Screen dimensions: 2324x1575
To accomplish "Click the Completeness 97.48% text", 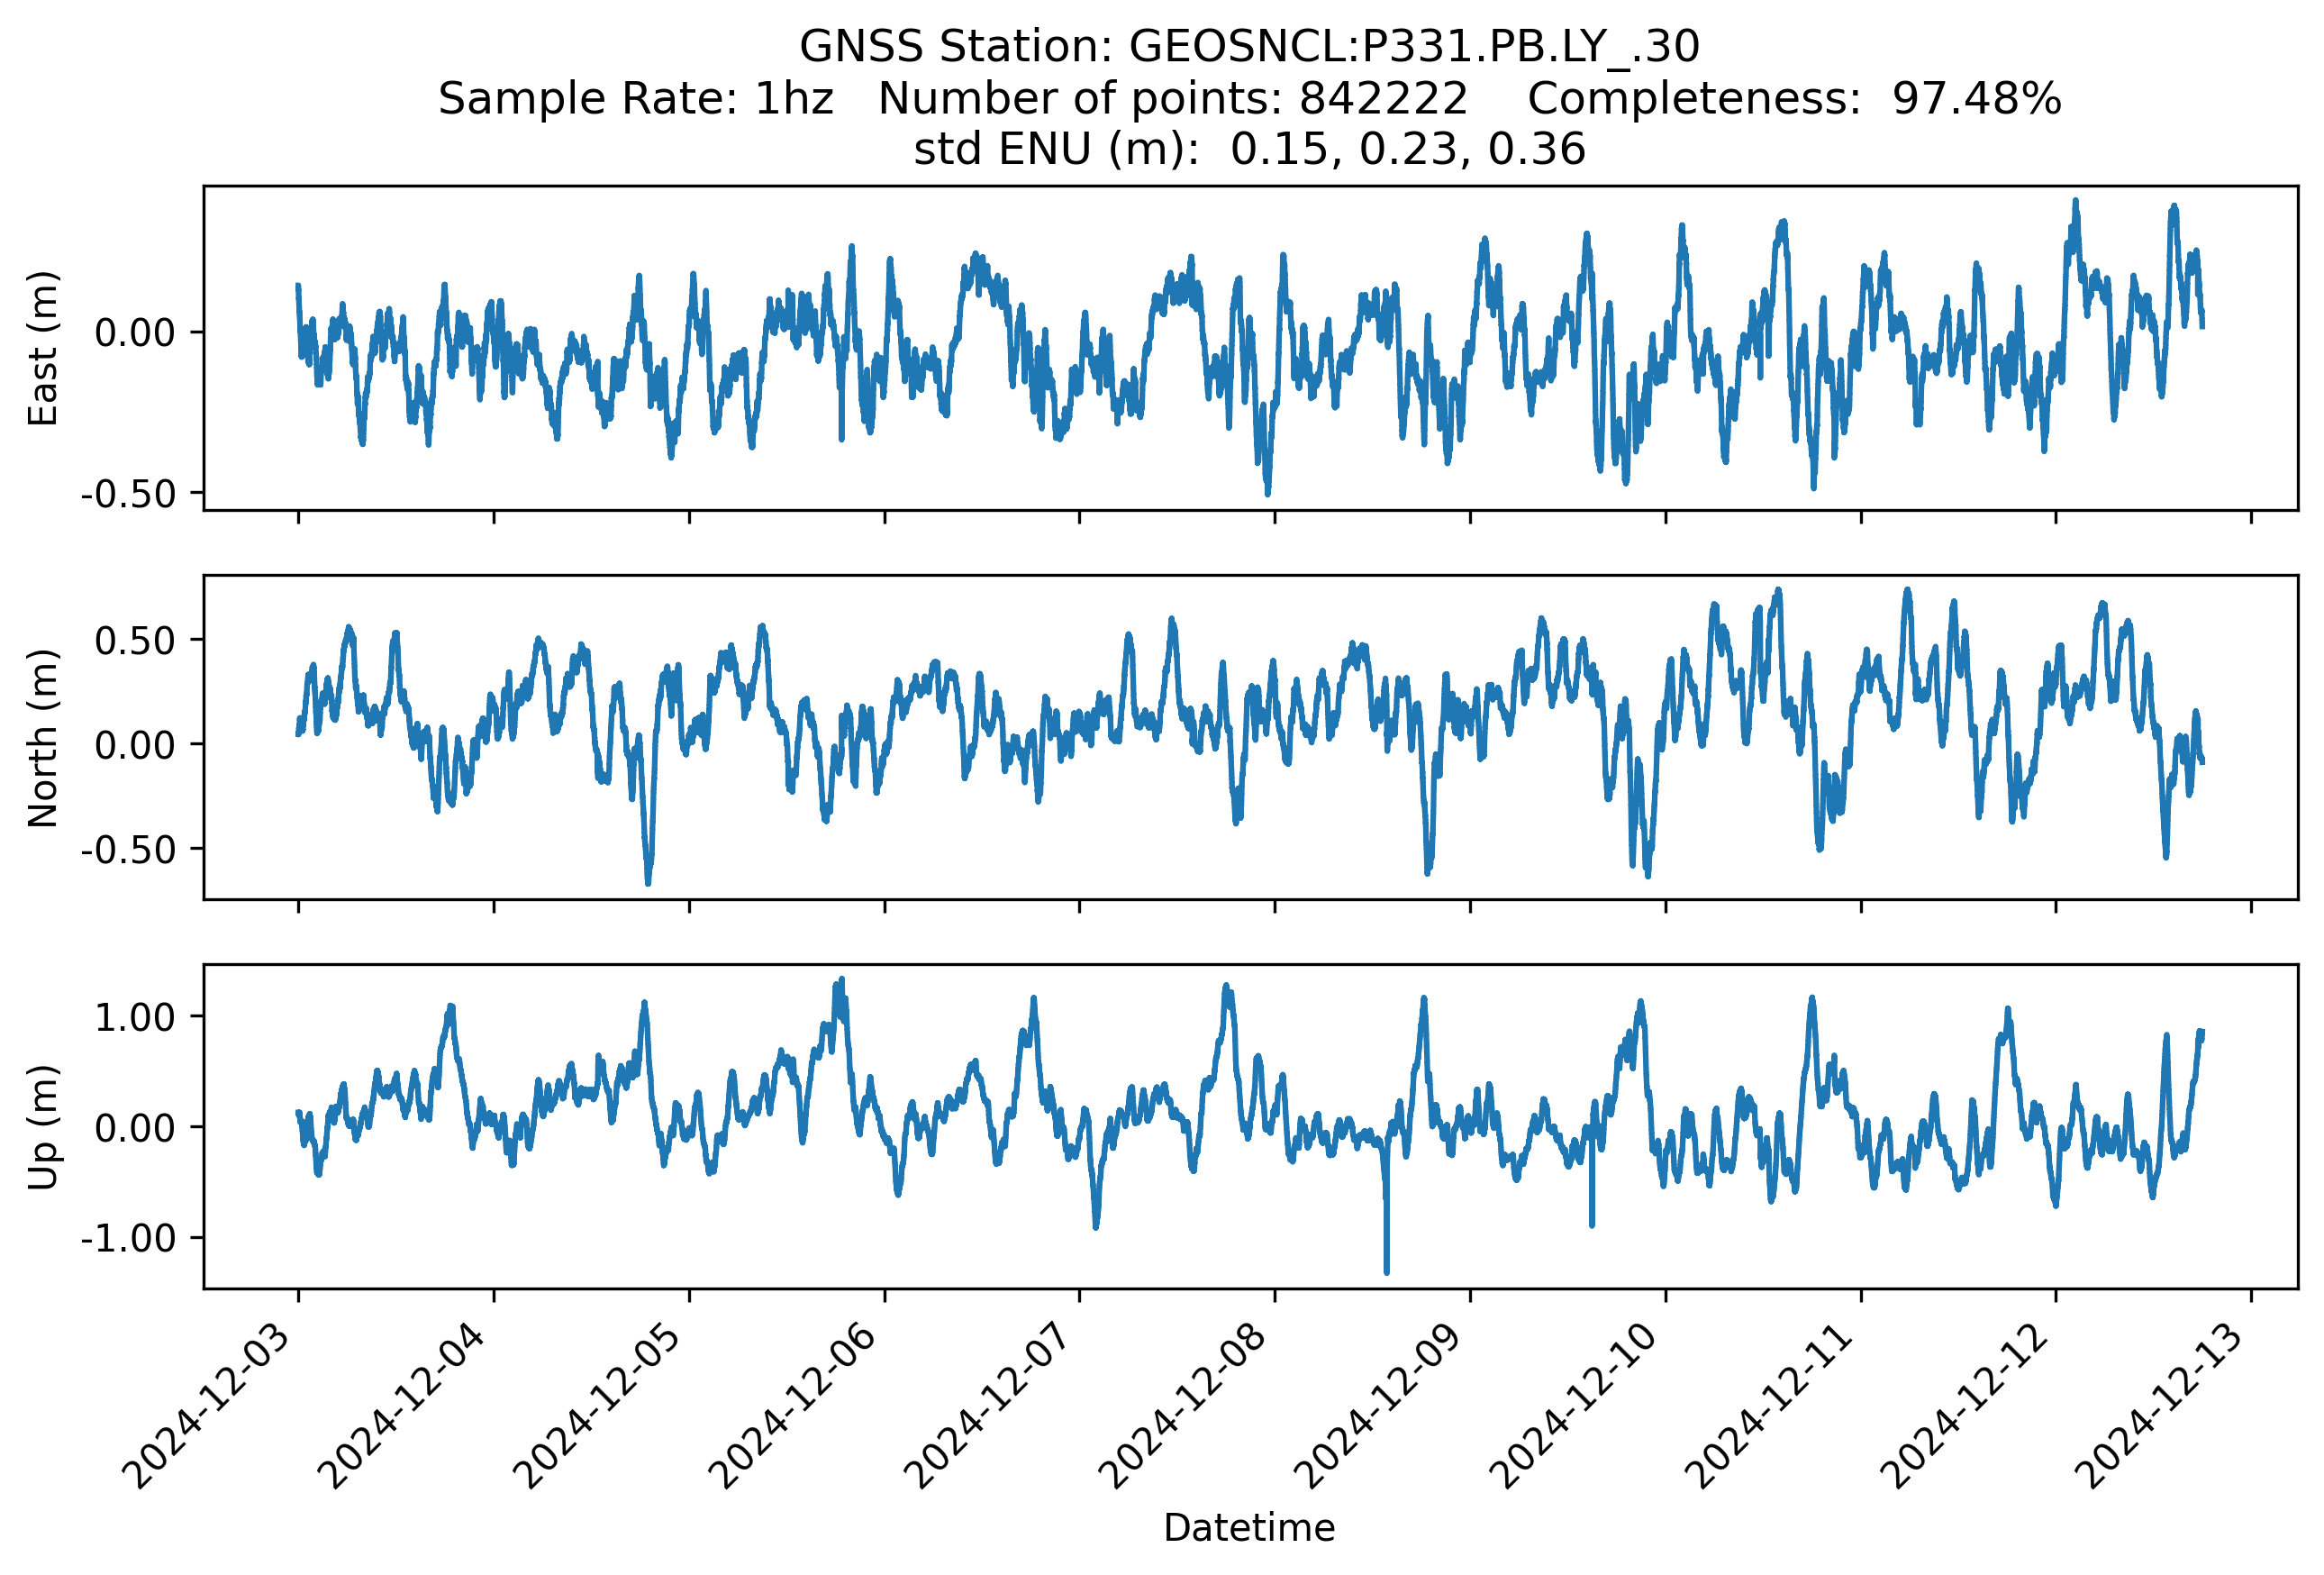I will tap(1794, 99).
